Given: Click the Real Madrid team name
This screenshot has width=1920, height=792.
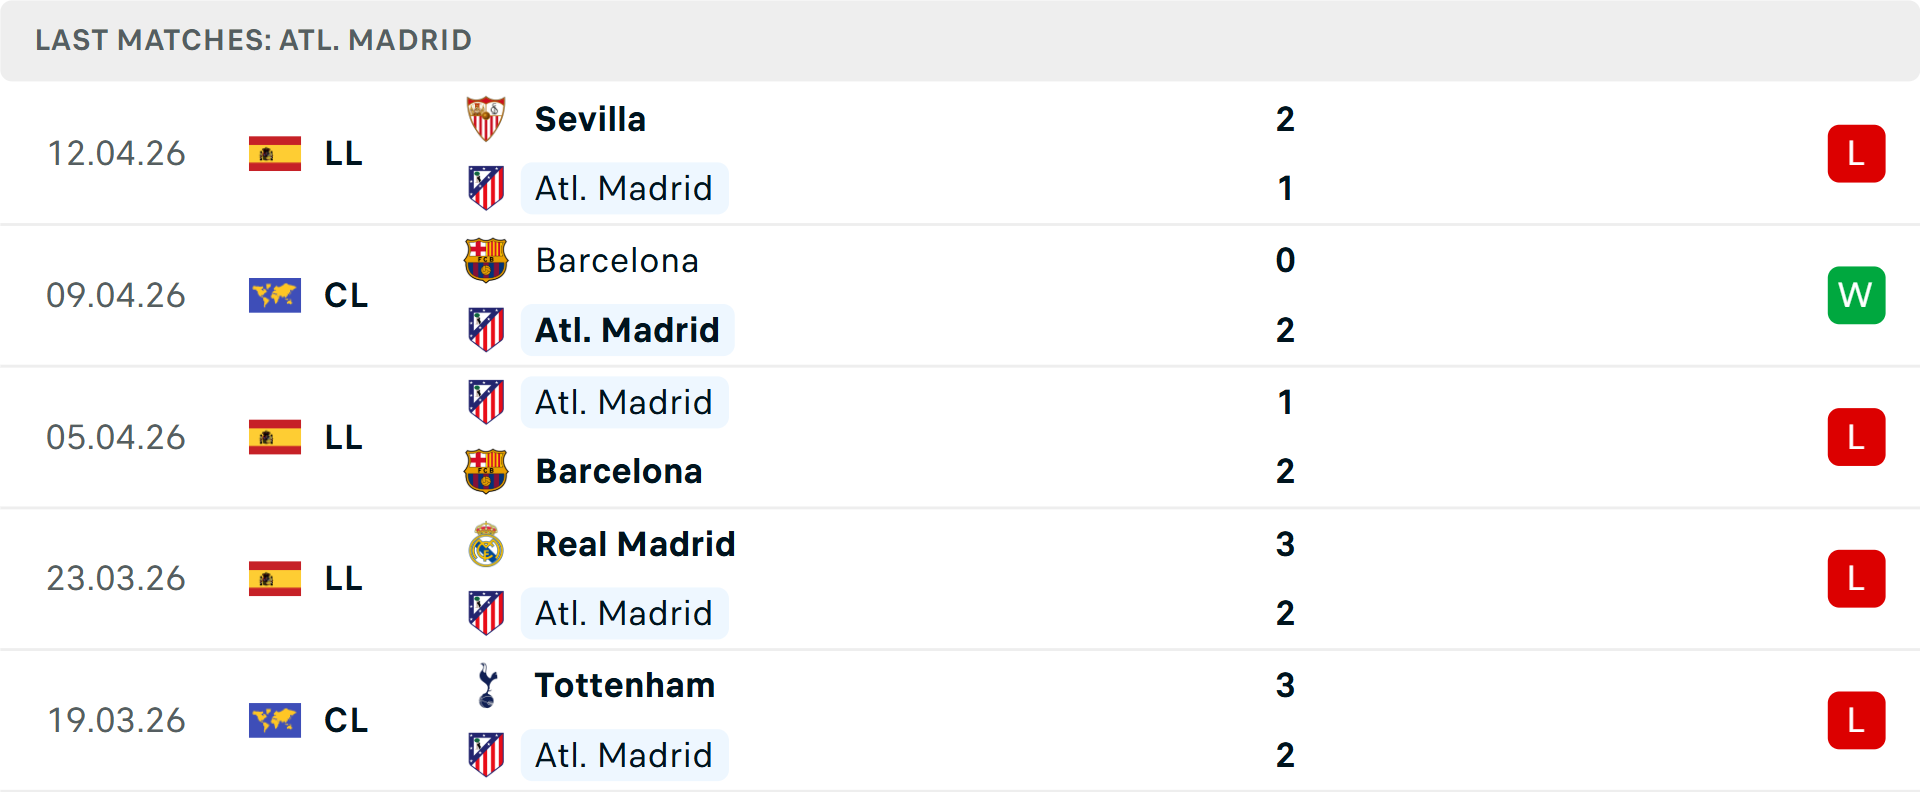Looking at the screenshot, I should tap(634, 544).
